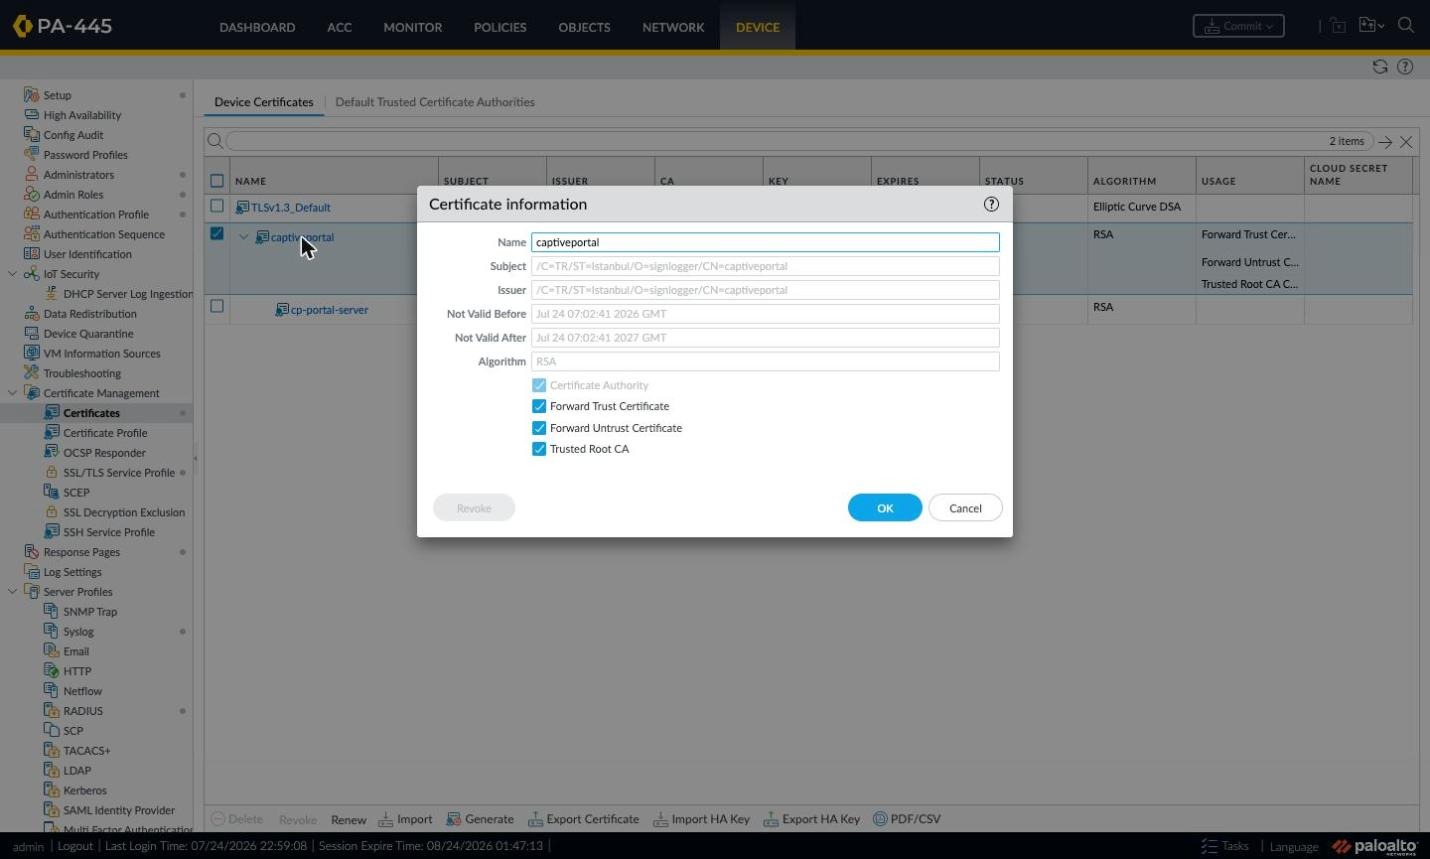Open Response Pages in the sidebar
The width and height of the screenshot is (1430, 859).
click(x=81, y=552)
